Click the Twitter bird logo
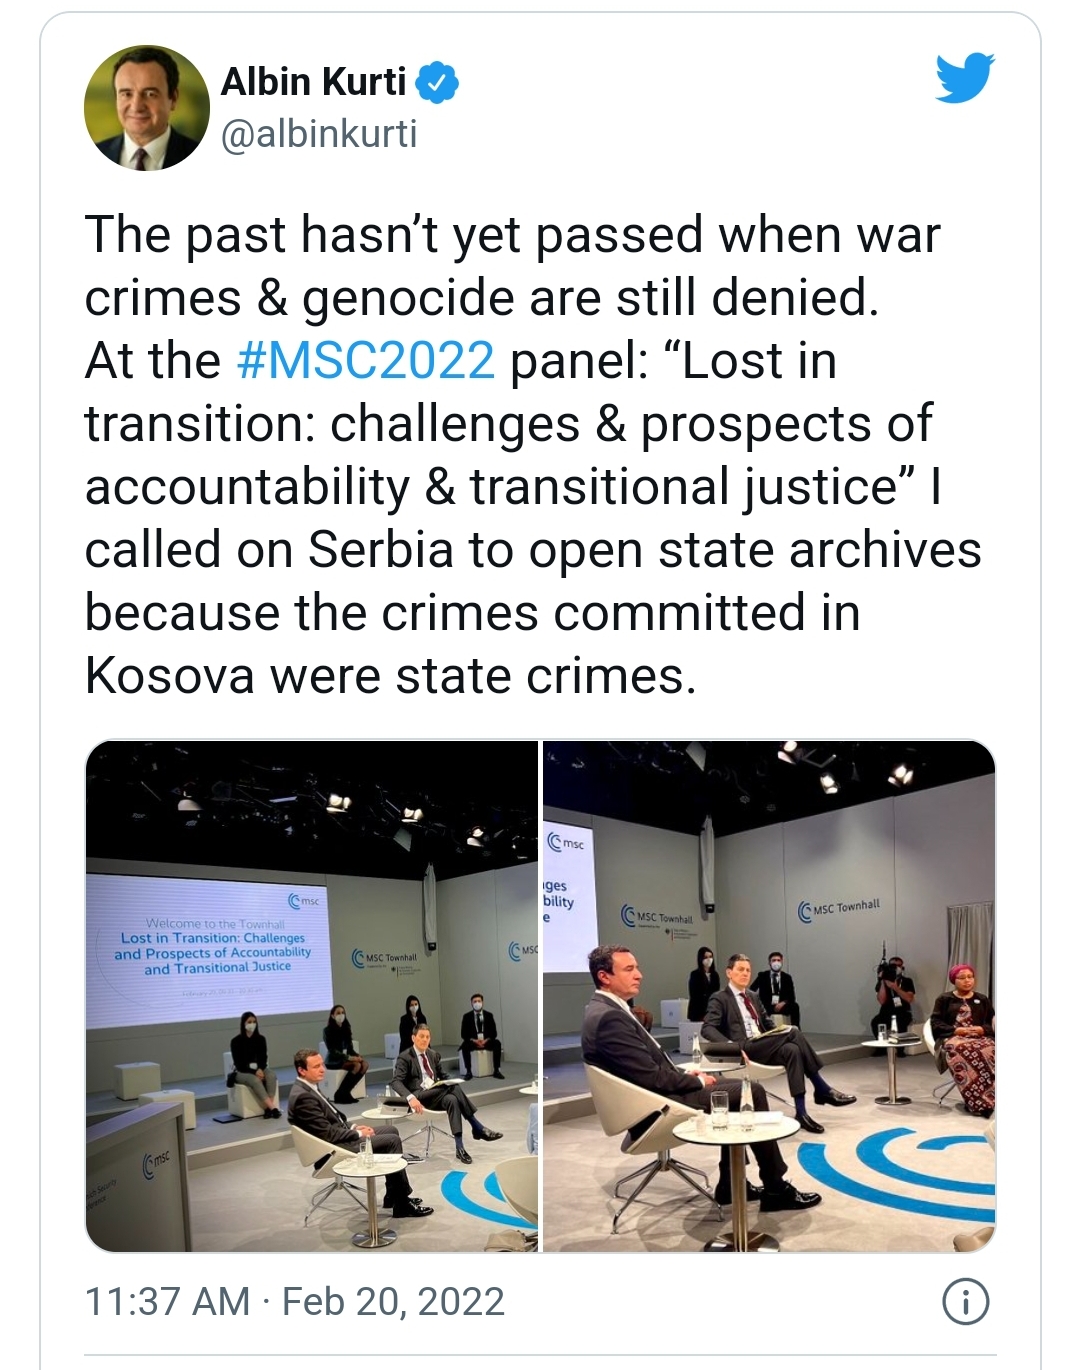This screenshot has width=1080, height=1370. (x=964, y=79)
